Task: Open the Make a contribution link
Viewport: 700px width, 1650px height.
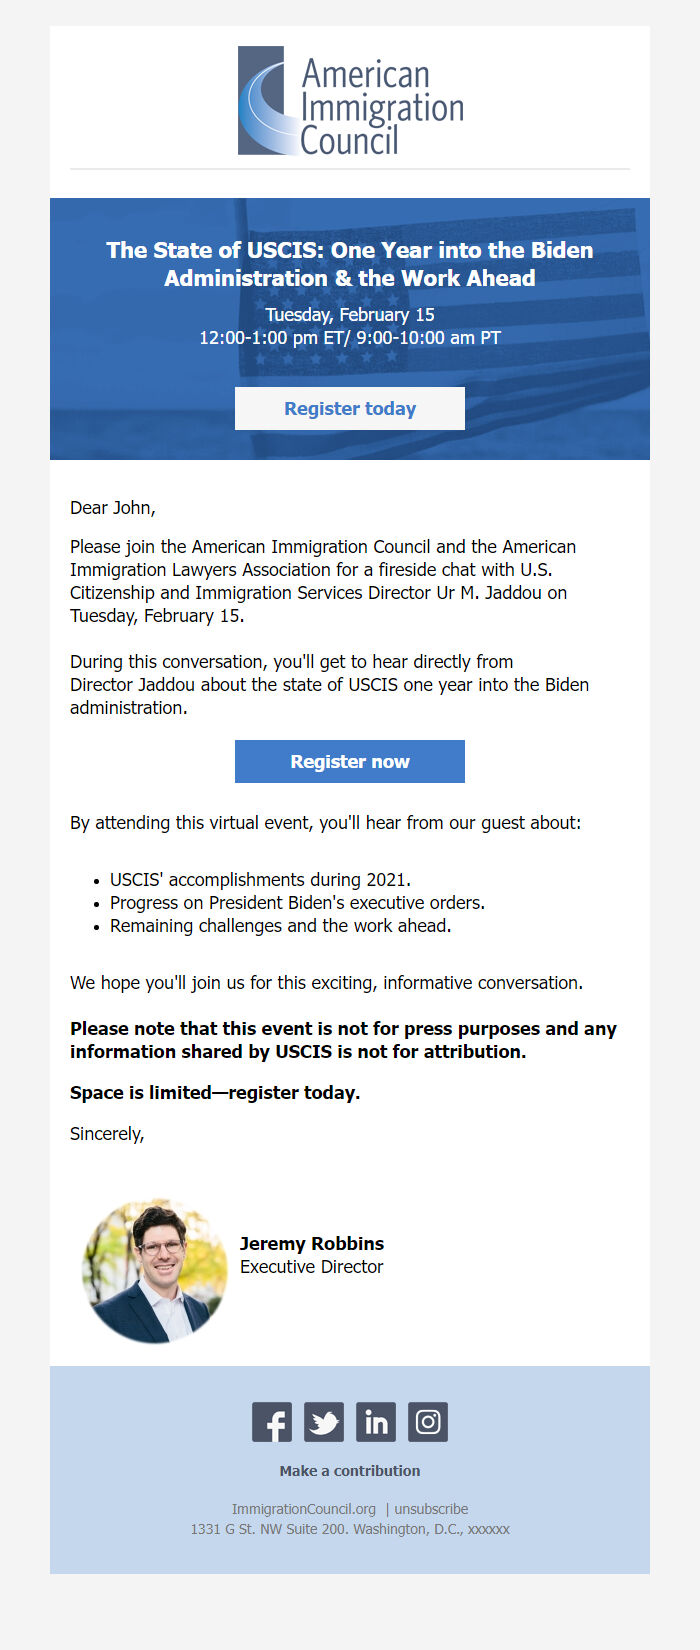Action: pos(349,1470)
